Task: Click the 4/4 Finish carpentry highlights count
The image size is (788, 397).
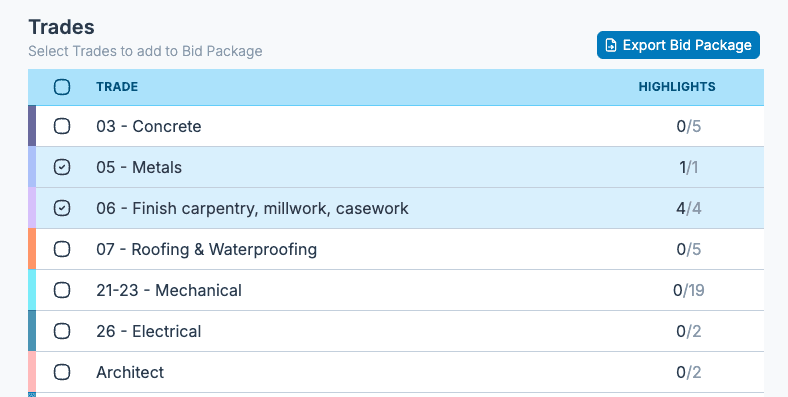Action: pos(688,209)
